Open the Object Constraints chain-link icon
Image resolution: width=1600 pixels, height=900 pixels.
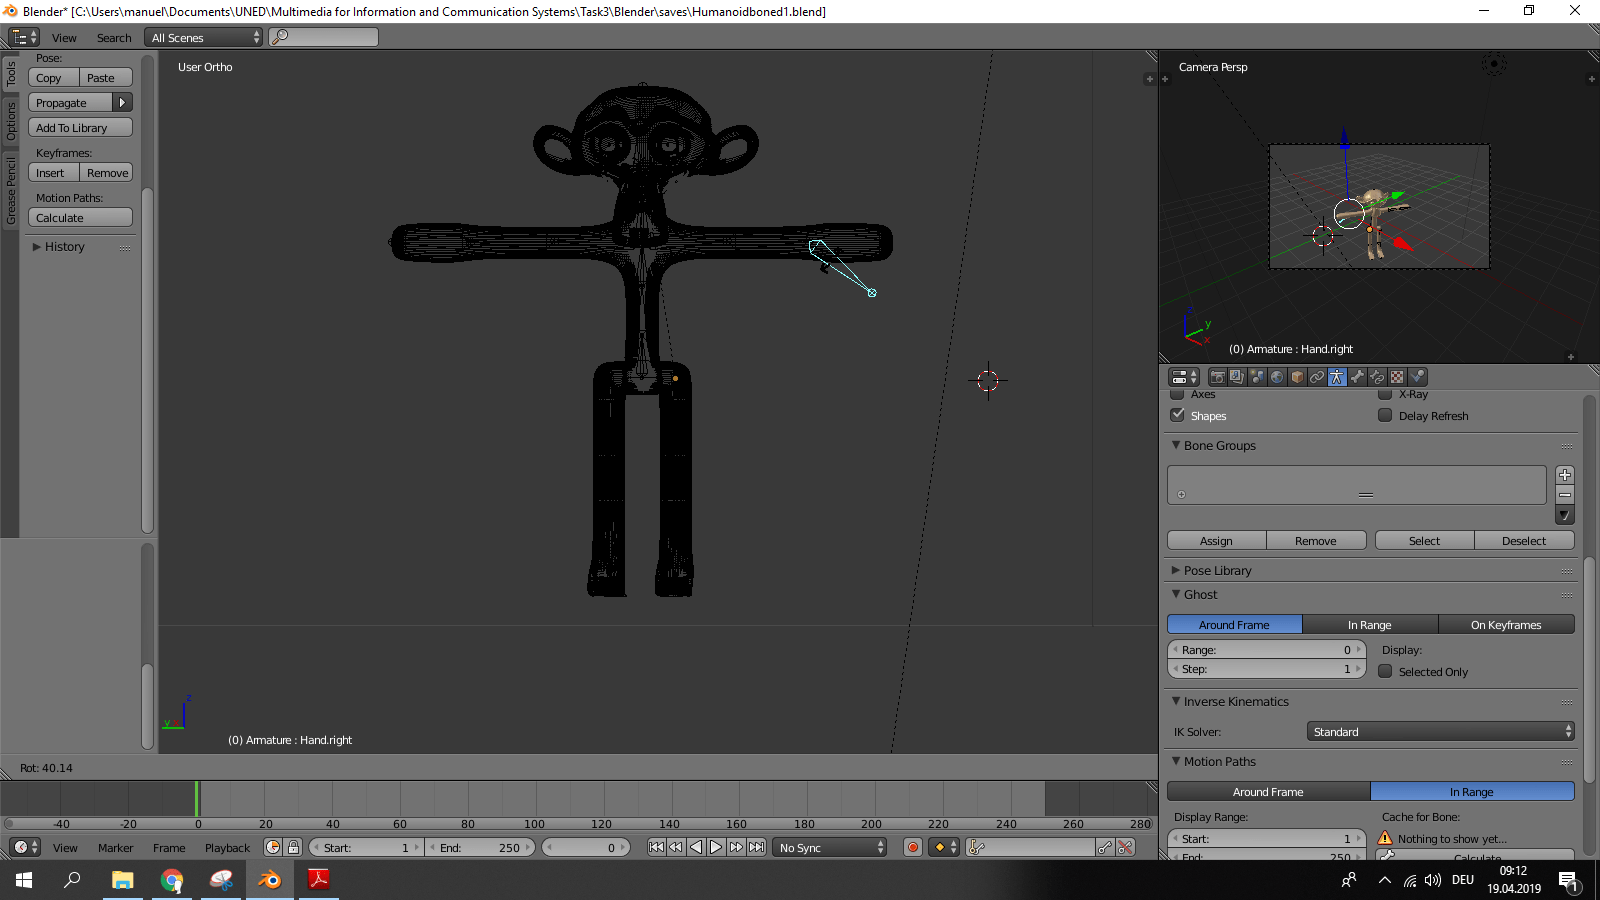pyautogui.click(x=1317, y=377)
